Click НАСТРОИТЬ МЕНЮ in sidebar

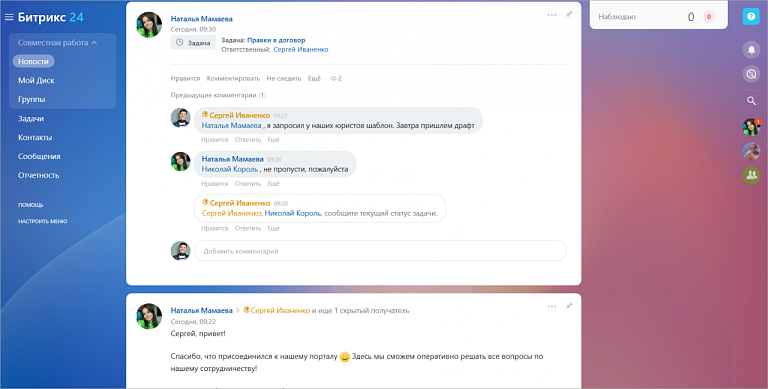(43, 221)
